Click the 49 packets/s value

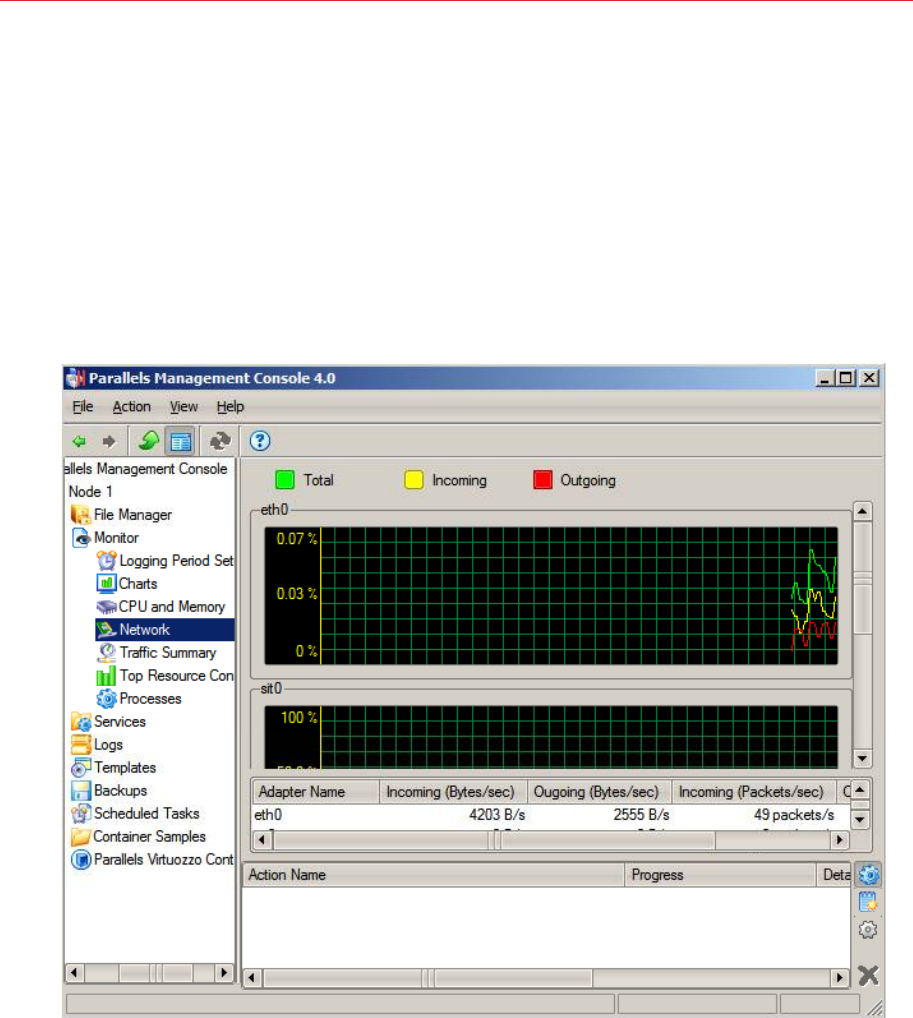[x=794, y=815]
